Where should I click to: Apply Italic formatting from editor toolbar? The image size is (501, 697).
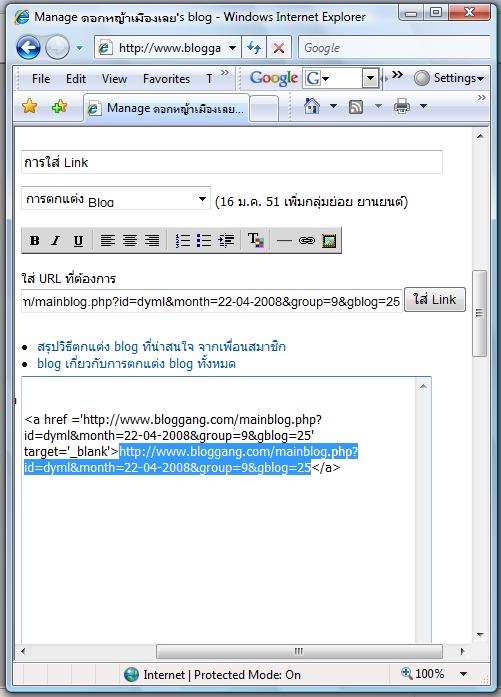(56, 240)
